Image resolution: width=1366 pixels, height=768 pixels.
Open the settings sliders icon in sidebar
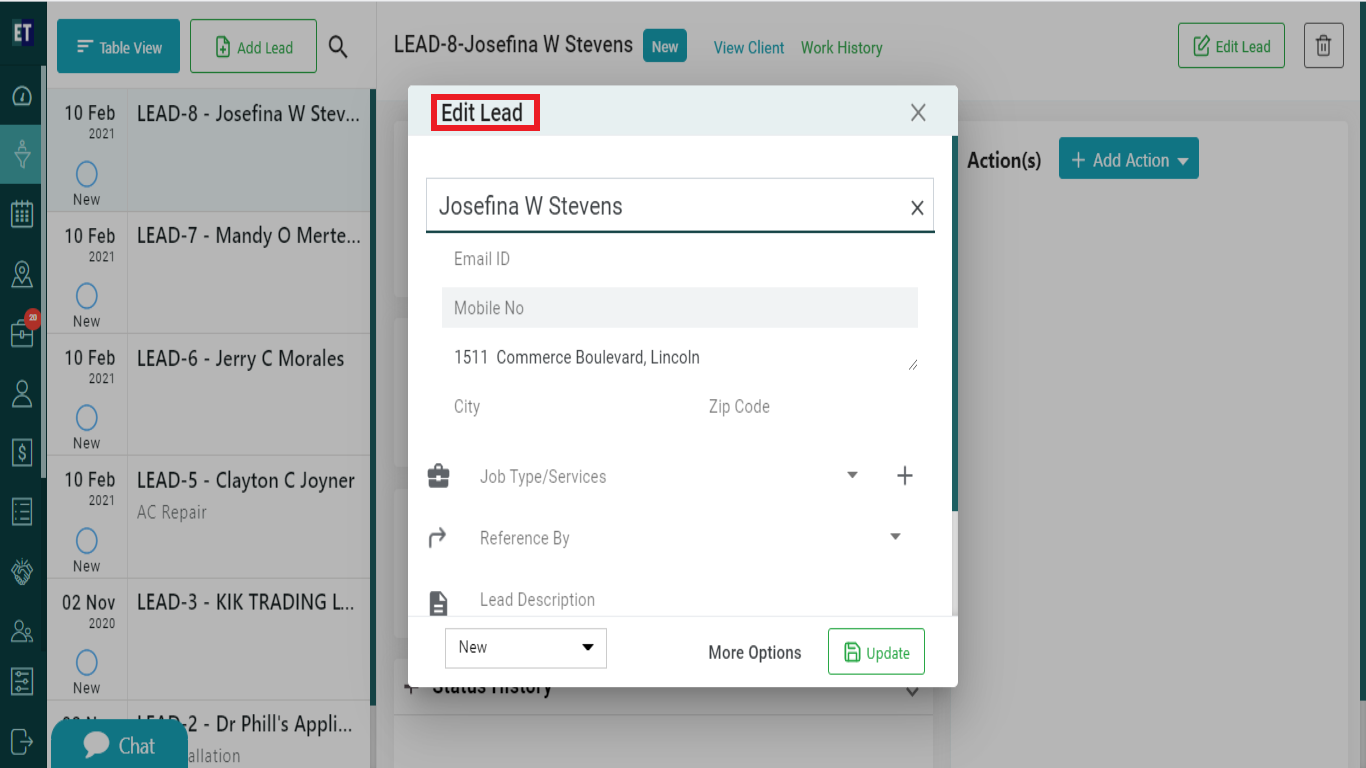coord(22,682)
